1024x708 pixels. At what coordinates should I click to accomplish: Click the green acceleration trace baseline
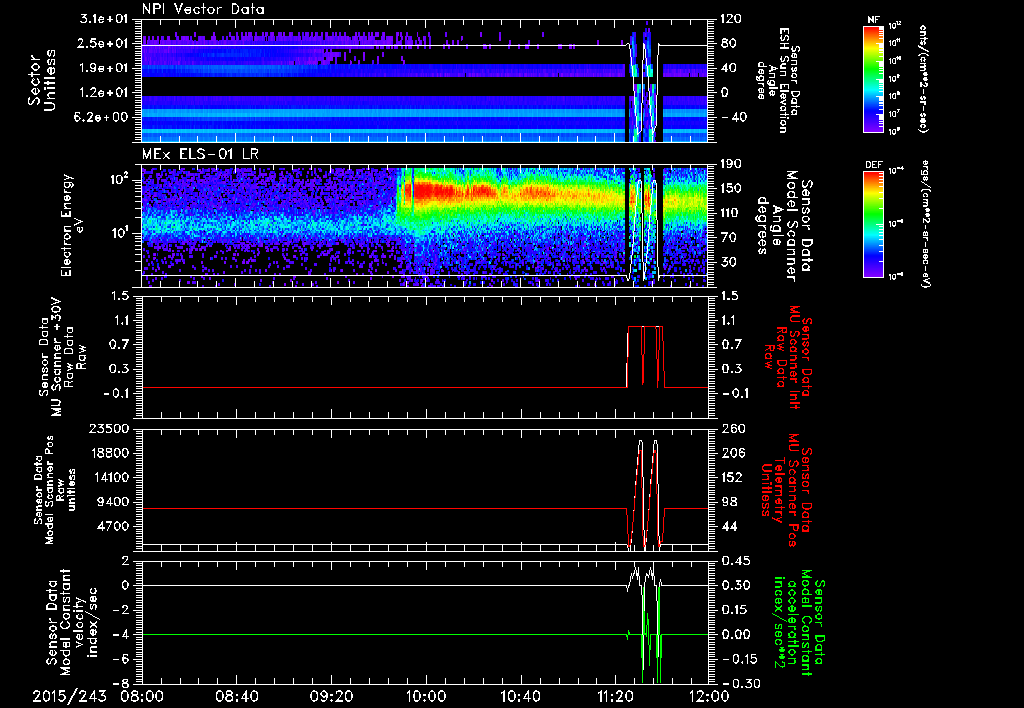384,634
